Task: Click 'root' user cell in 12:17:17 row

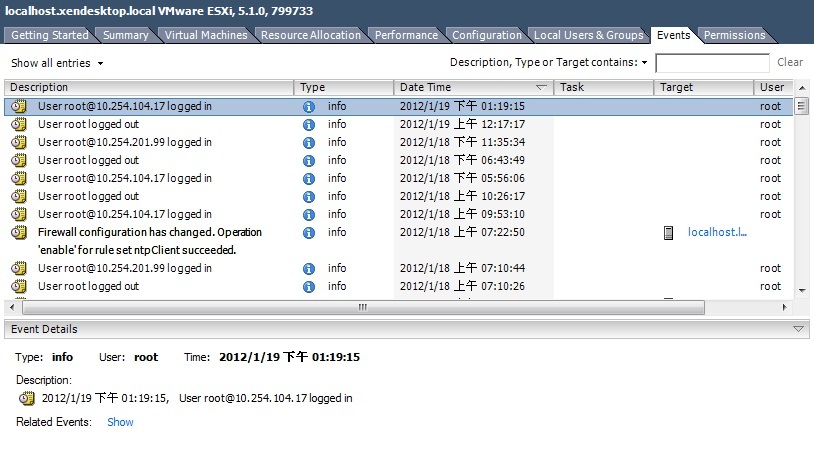Action: 770,125
